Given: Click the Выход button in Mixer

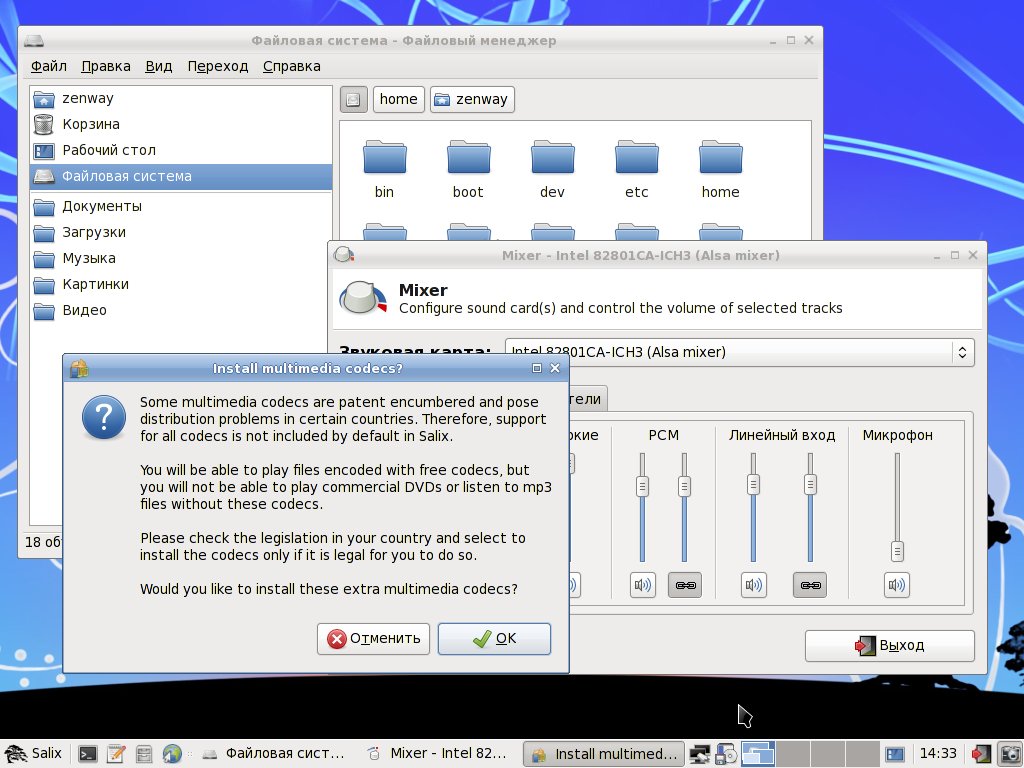Looking at the screenshot, I should (889, 646).
